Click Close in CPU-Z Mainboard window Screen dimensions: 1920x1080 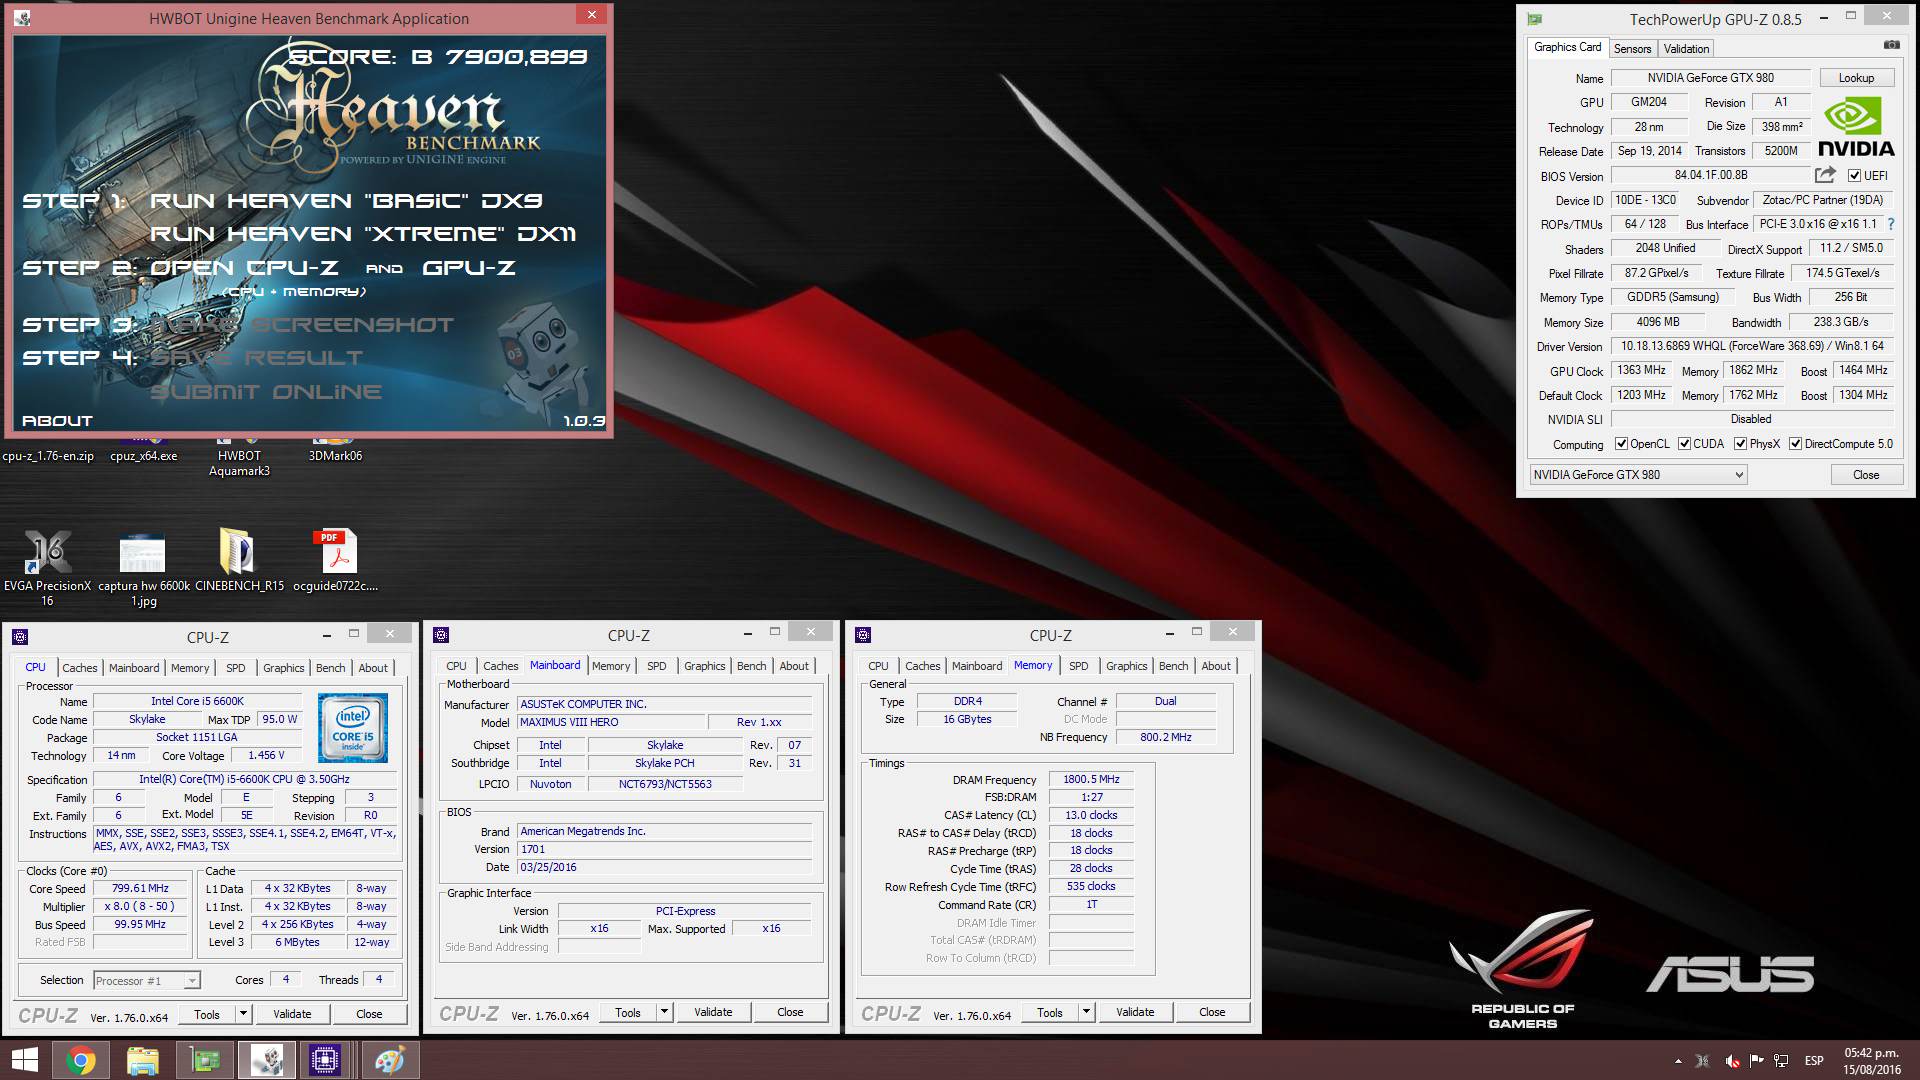(790, 1012)
